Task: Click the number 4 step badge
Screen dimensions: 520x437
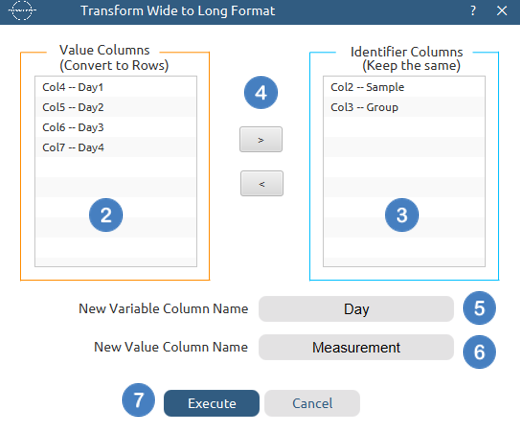Action: (x=261, y=92)
